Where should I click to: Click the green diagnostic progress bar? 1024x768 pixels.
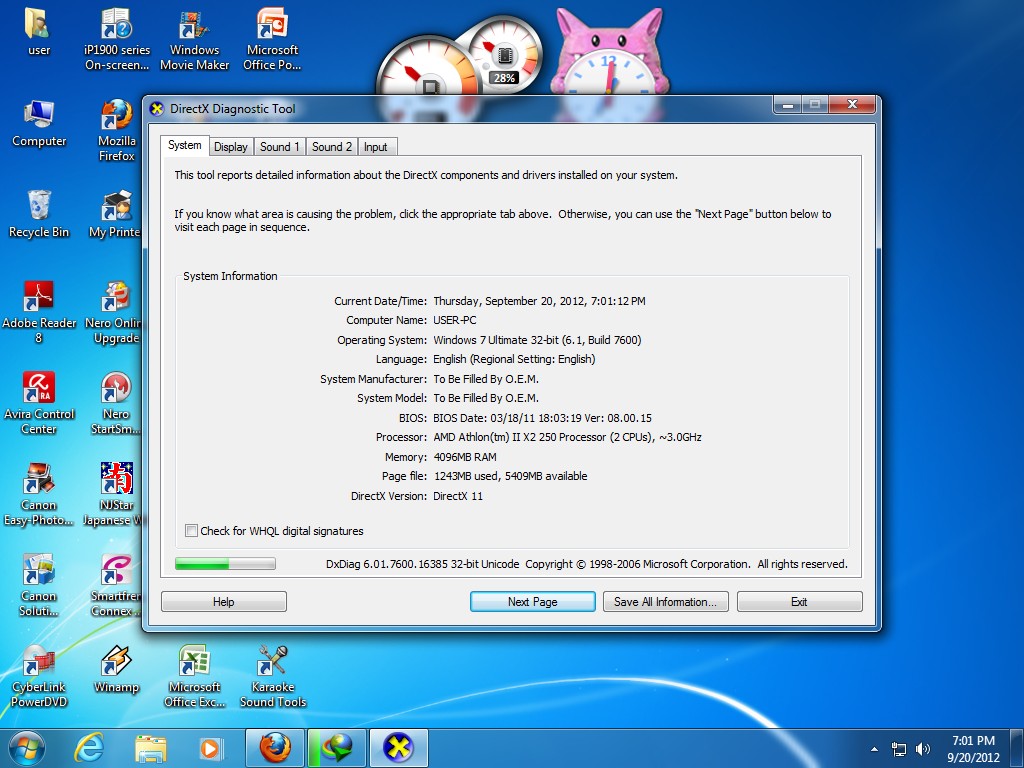pos(225,564)
